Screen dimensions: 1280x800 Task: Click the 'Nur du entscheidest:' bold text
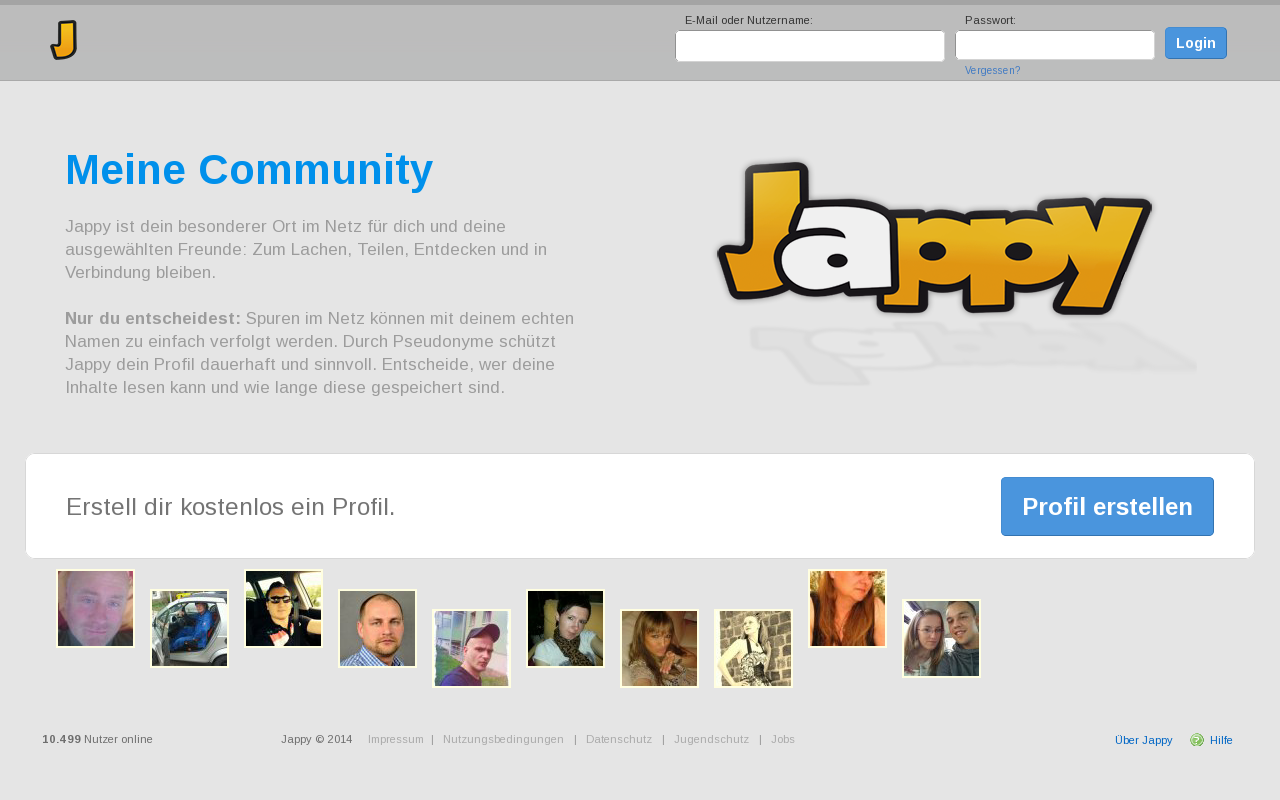pos(153,318)
